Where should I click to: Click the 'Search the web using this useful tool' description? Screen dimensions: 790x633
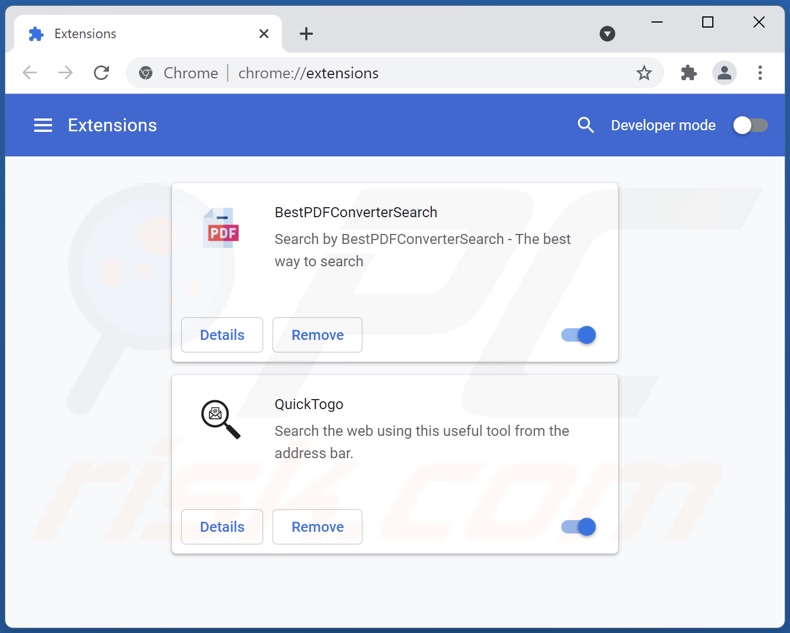click(x=422, y=442)
